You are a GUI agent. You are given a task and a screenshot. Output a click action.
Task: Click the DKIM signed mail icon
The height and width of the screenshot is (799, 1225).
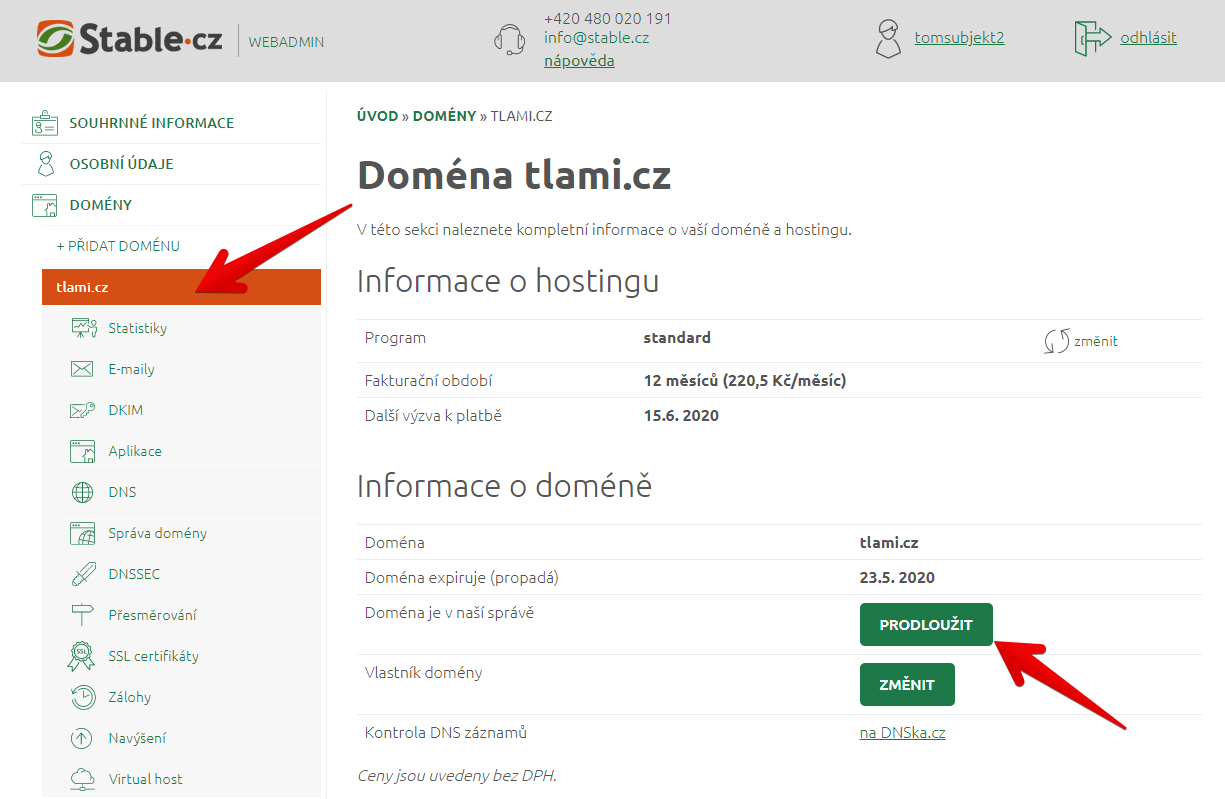click(x=82, y=410)
